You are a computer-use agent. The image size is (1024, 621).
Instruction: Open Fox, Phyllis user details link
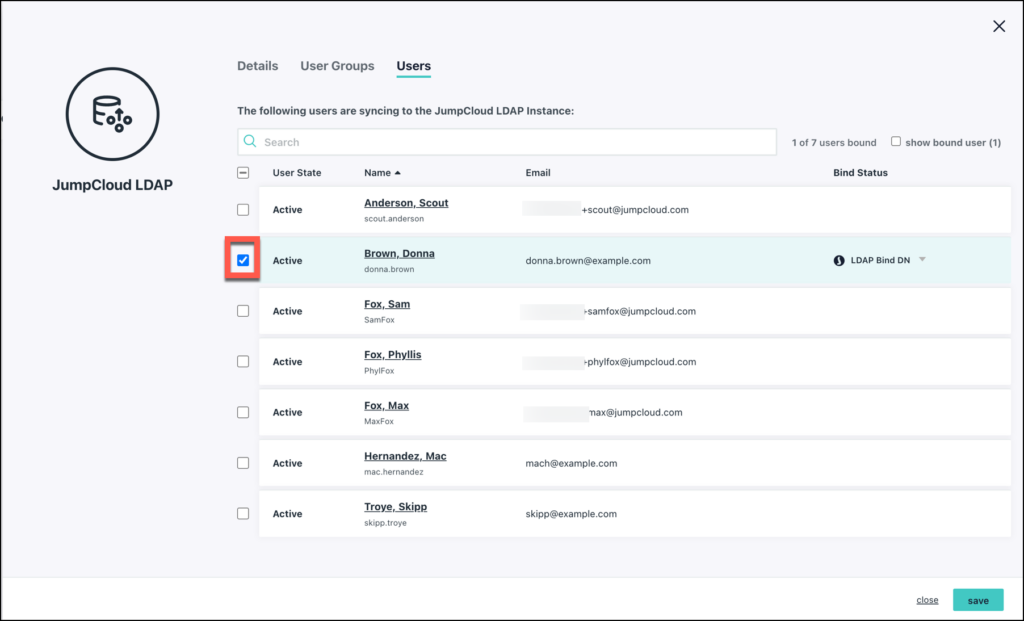[x=394, y=354]
